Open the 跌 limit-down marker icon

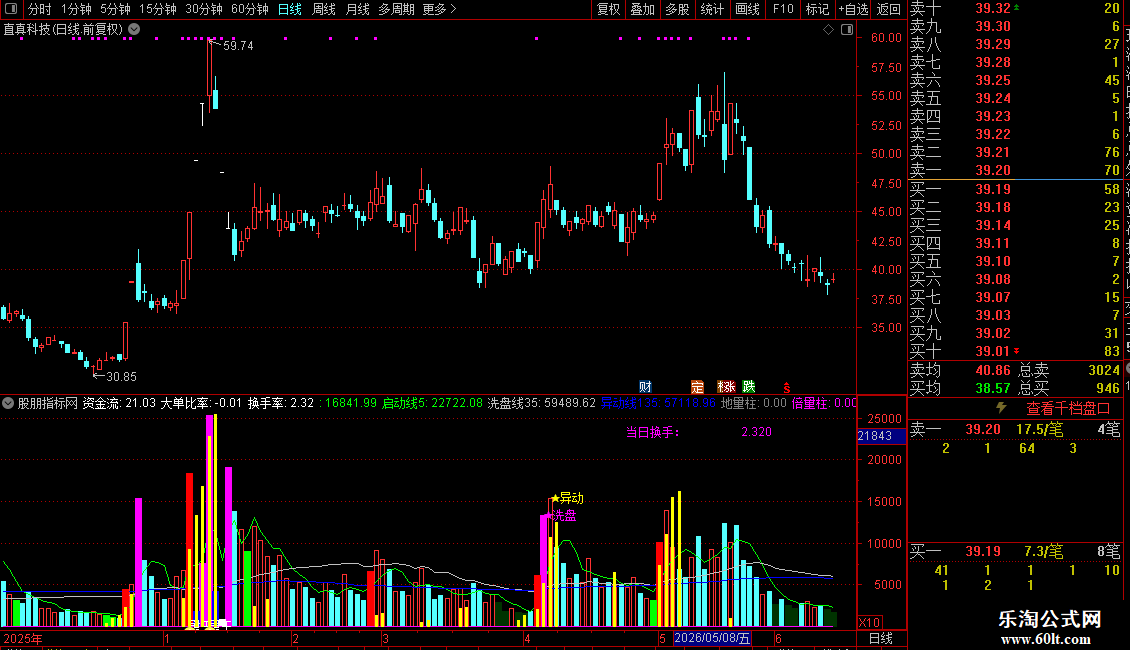pyautogui.click(x=749, y=387)
